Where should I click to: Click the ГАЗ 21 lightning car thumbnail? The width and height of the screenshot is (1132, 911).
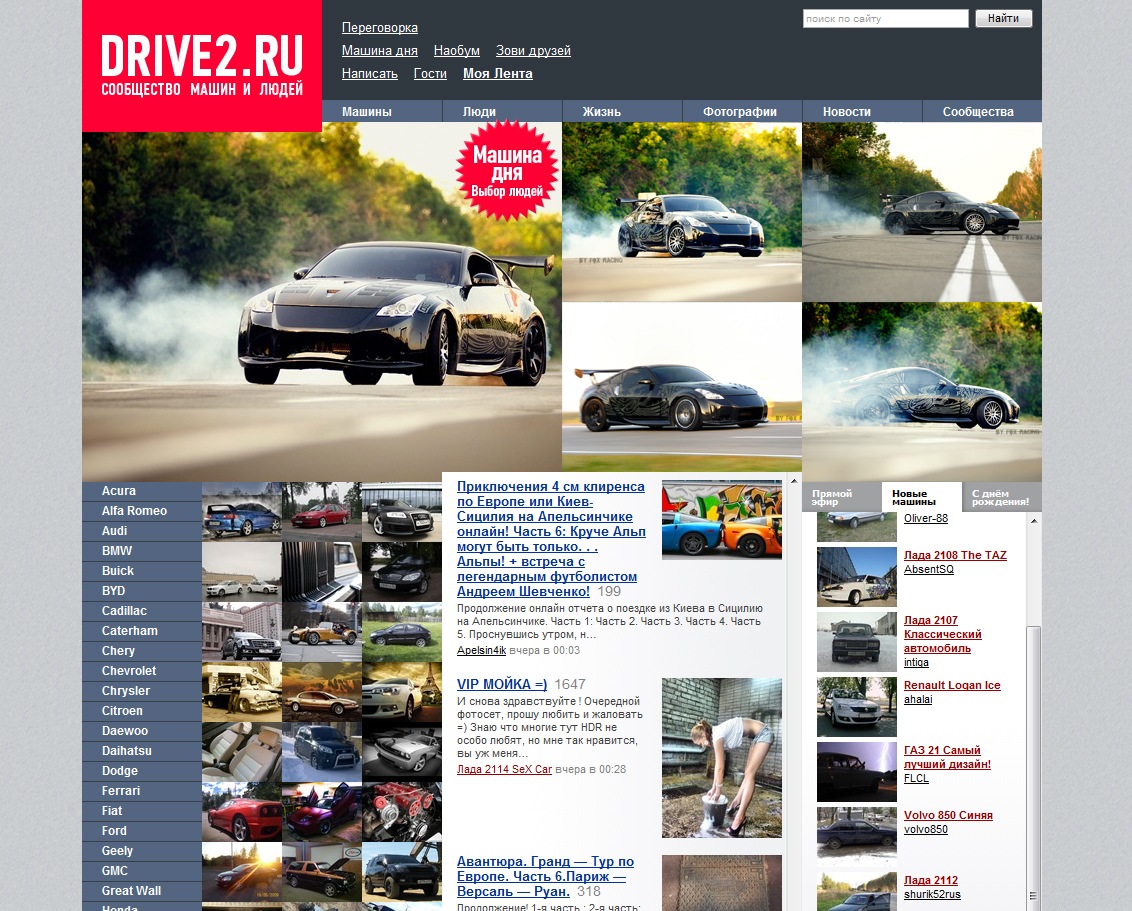856,772
